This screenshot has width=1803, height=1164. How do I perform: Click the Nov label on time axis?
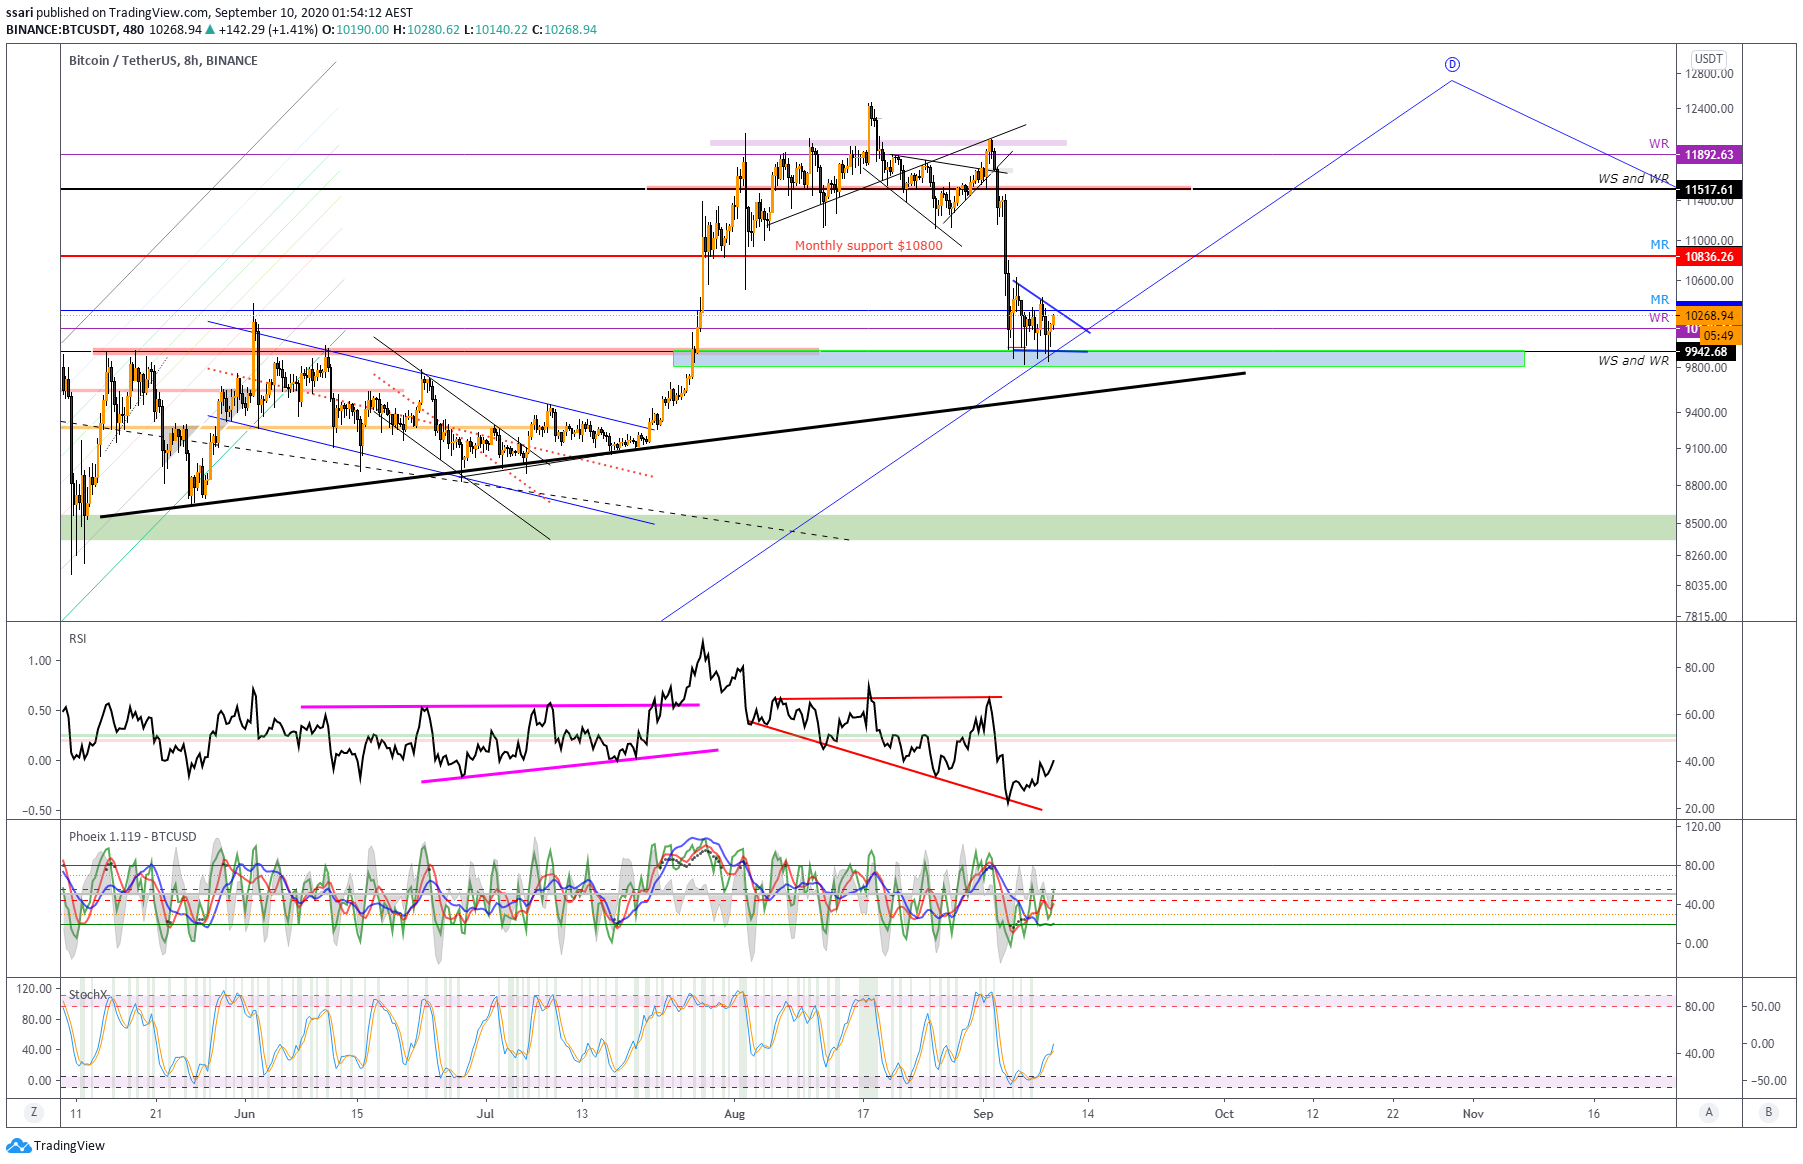click(x=1473, y=1114)
